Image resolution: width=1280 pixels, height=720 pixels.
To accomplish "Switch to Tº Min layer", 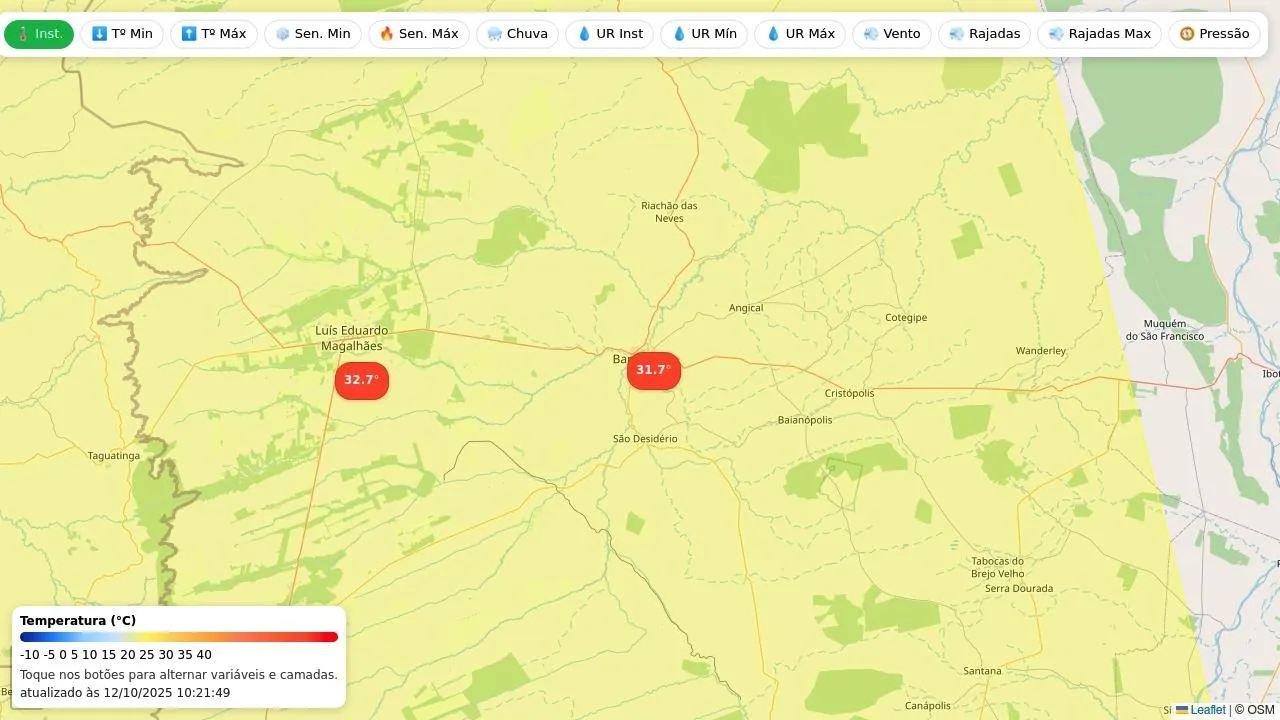I will pos(122,34).
